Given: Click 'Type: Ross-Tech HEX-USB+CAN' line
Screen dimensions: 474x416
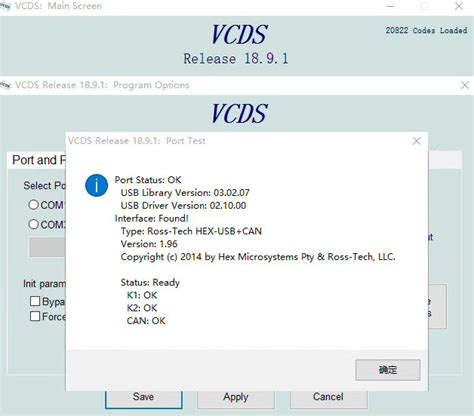Looking at the screenshot, I should (191, 231).
